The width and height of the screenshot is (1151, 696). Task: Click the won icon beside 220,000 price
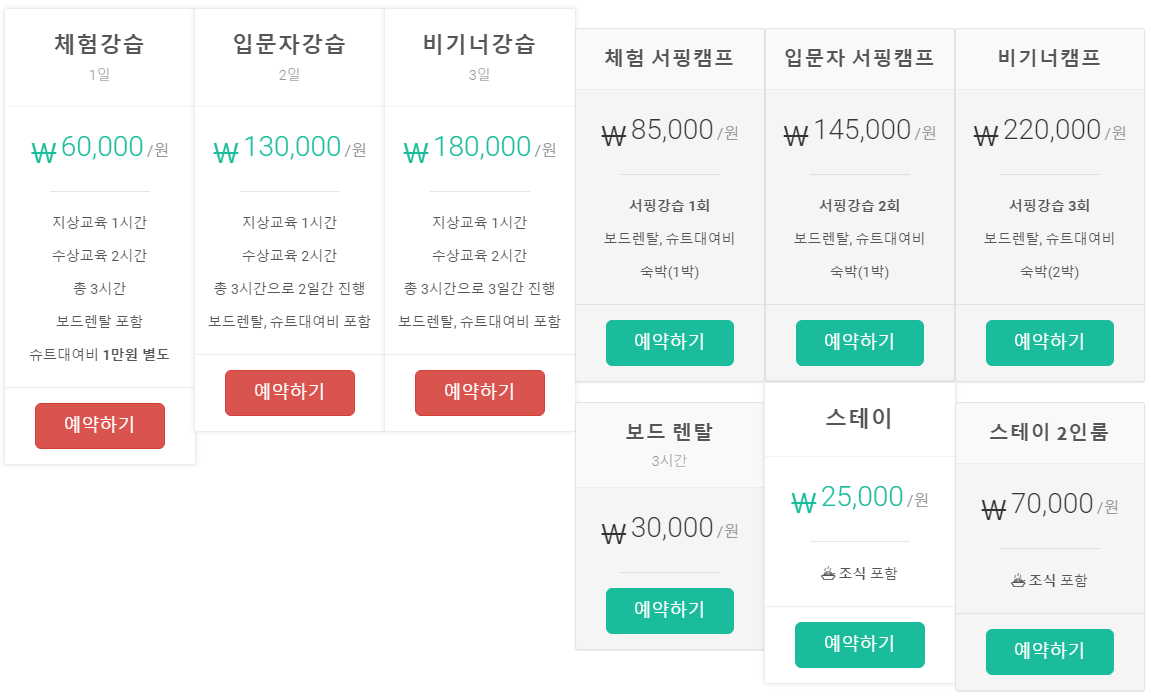click(x=986, y=135)
